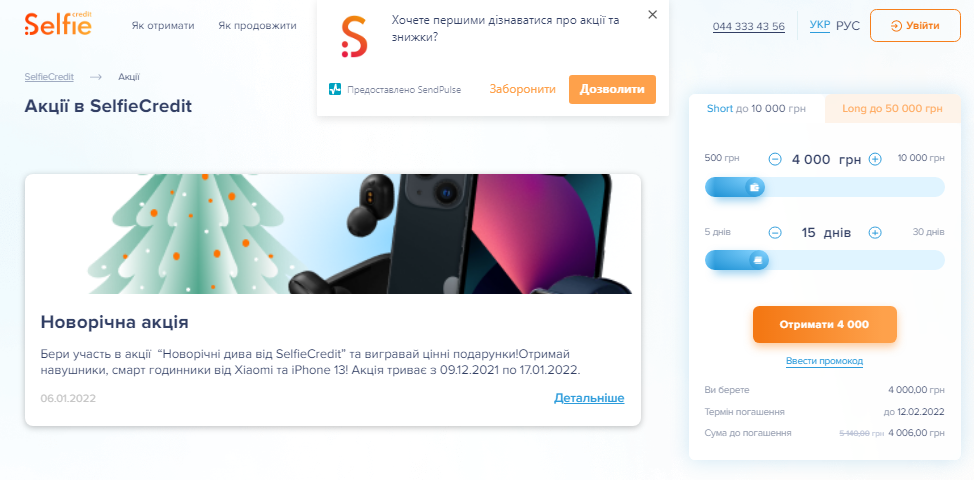The width and height of the screenshot is (974, 480).
Task: Decrease loan days with minus icon
Action: coord(775,233)
